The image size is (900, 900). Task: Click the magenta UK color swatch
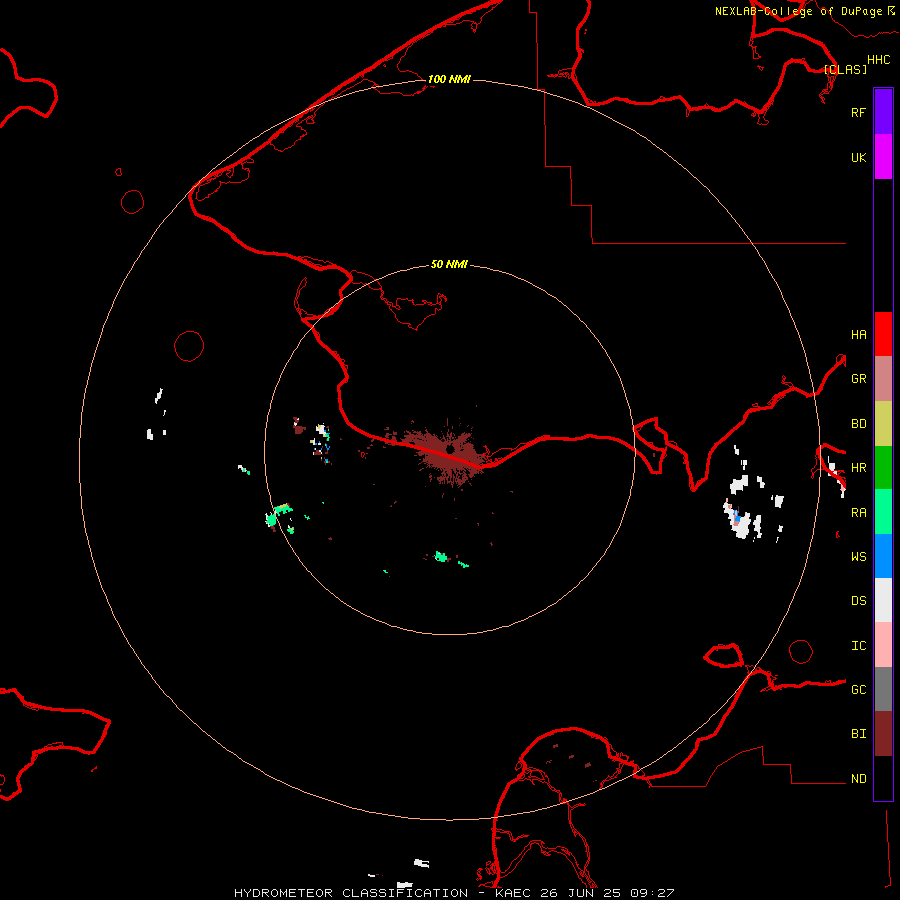(883, 157)
